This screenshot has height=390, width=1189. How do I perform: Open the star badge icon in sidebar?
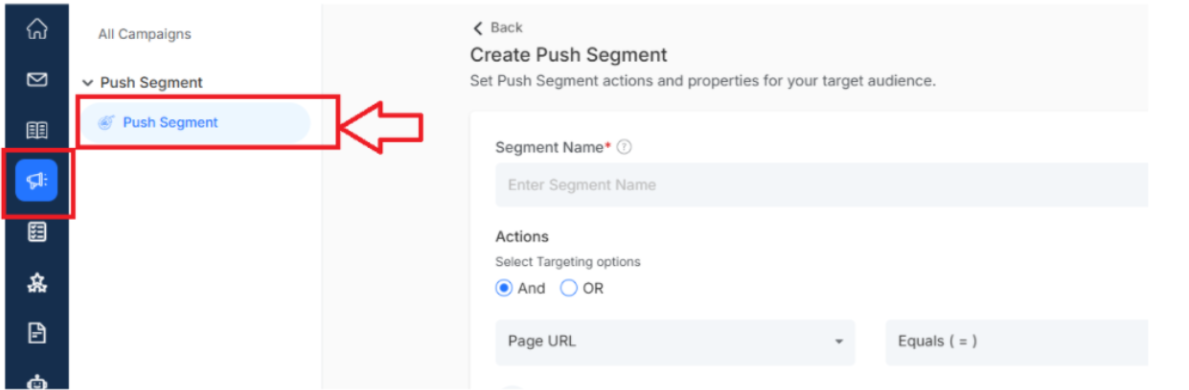tap(36, 283)
